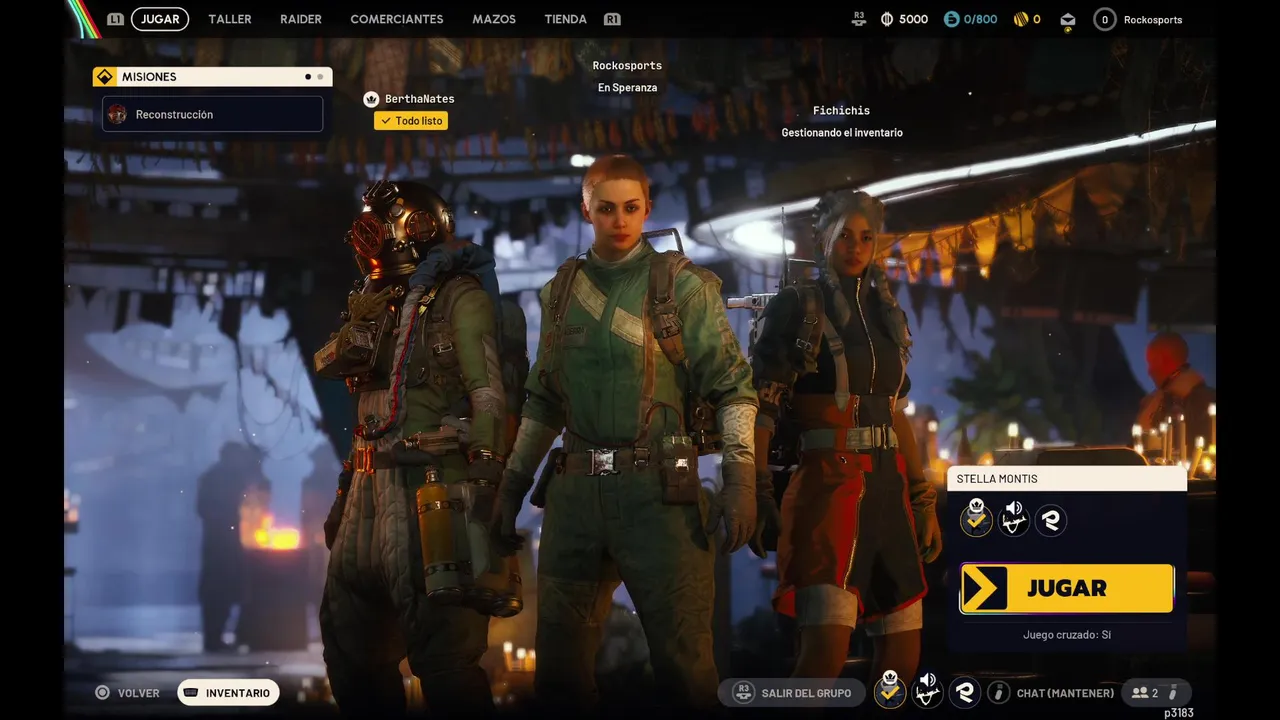Screen dimensions: 1280x720
Task: Click R-logo avatar in Stella Montis panel
Action: (x=1051, y=520)
